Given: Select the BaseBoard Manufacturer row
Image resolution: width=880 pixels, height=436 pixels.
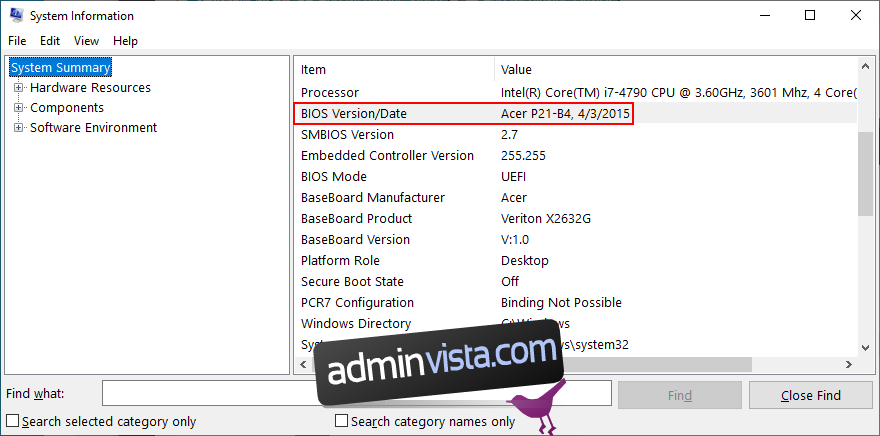Looking at the screenshot, I should (x=576, y=198).
